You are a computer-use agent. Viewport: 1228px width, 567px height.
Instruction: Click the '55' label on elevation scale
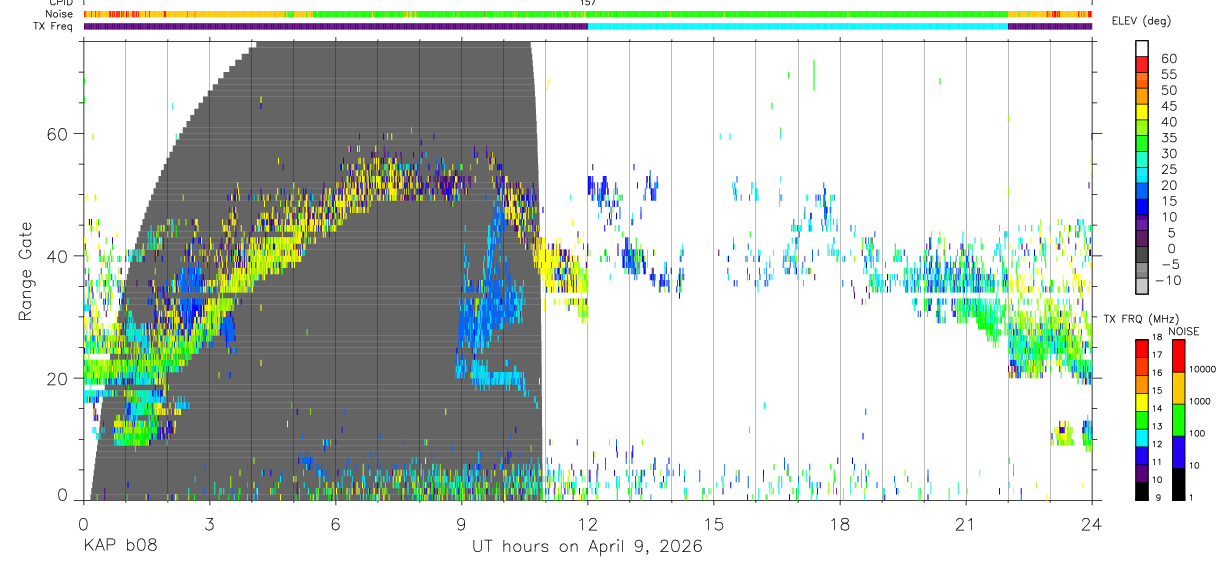(x=1168, y=74)
